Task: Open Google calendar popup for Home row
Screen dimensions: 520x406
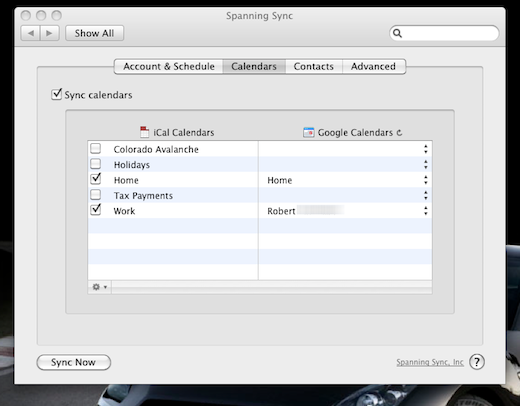Action: click(426, 180)
